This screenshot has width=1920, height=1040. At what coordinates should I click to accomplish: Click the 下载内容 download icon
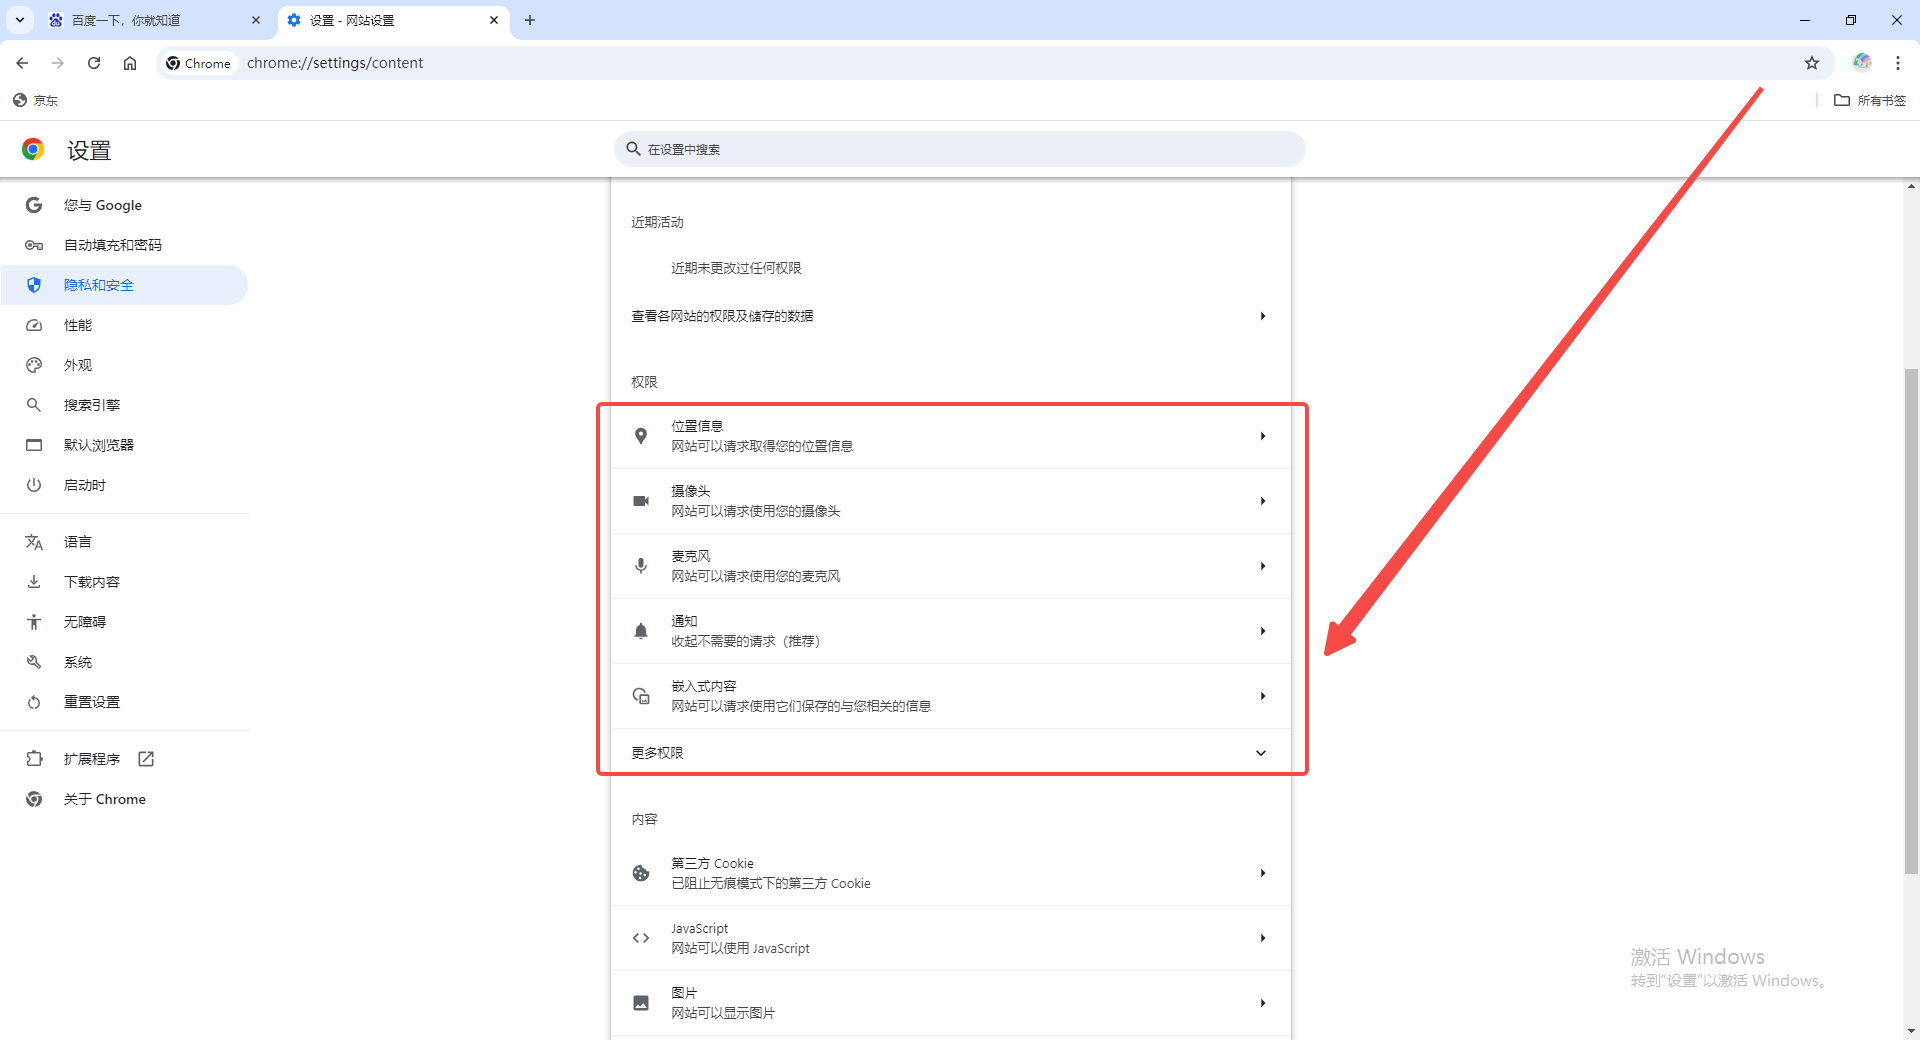tap(34, 582)
